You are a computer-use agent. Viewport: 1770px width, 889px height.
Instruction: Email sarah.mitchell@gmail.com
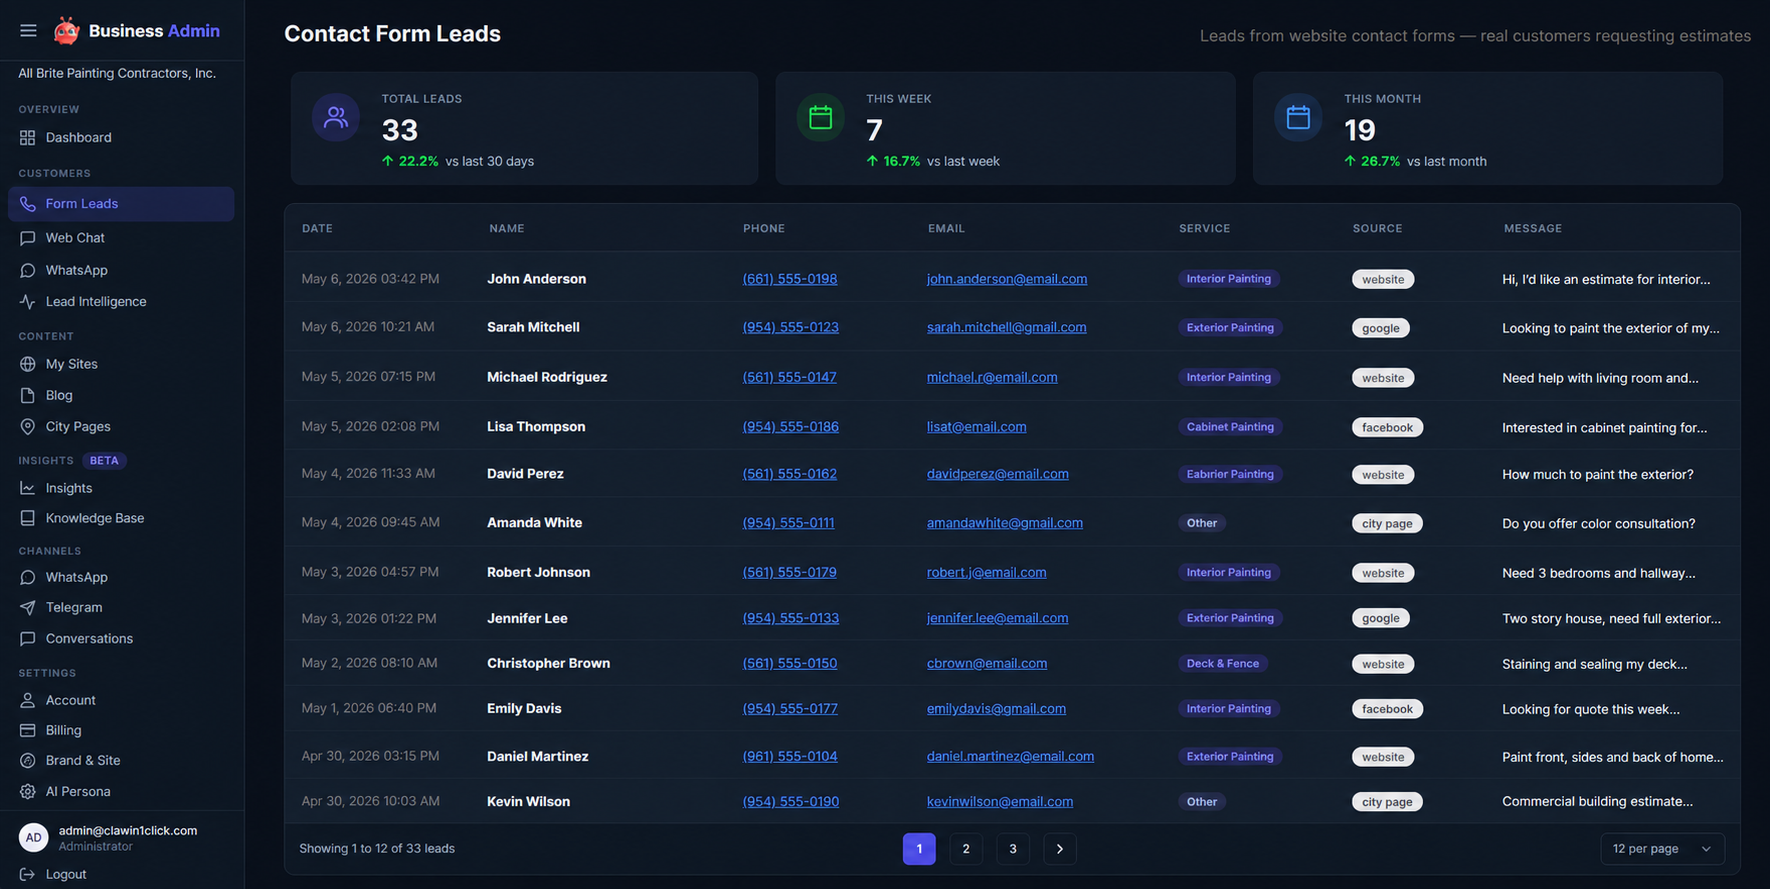[1006, 327]
